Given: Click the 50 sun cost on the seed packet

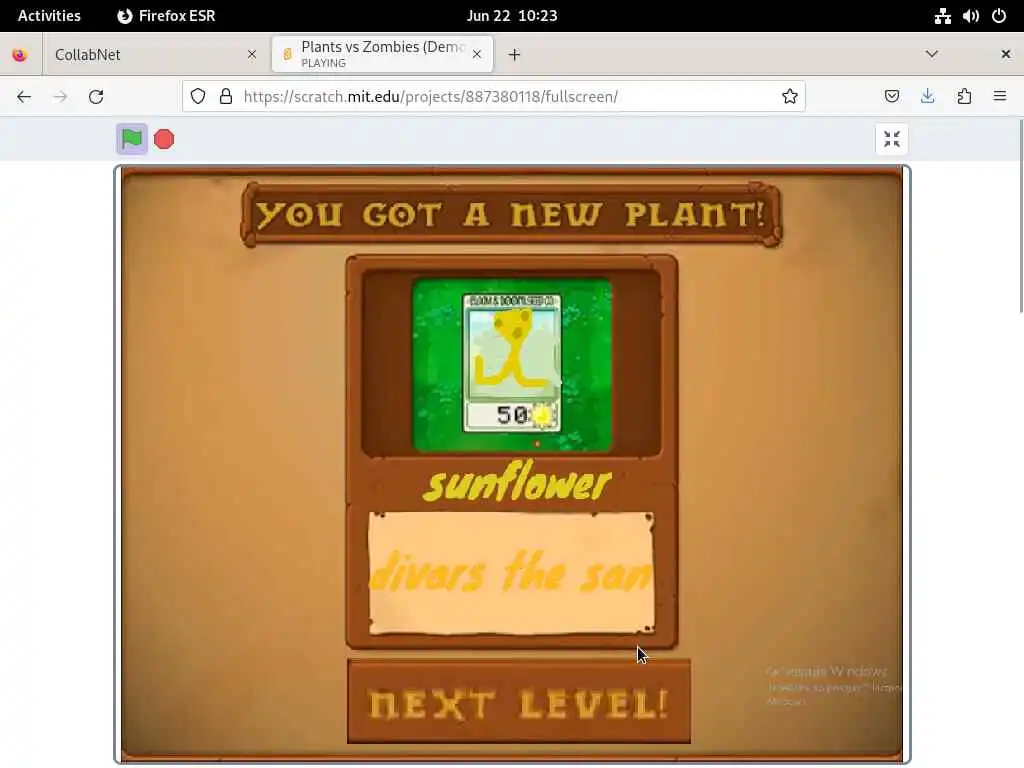Looking at the screenshot, I should point(512,415).
